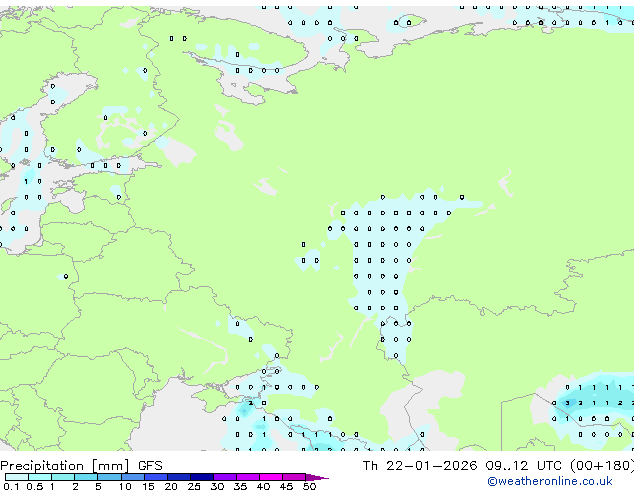
Task: Click the 30–35 mm purple swatch
Action: point(225,477)
